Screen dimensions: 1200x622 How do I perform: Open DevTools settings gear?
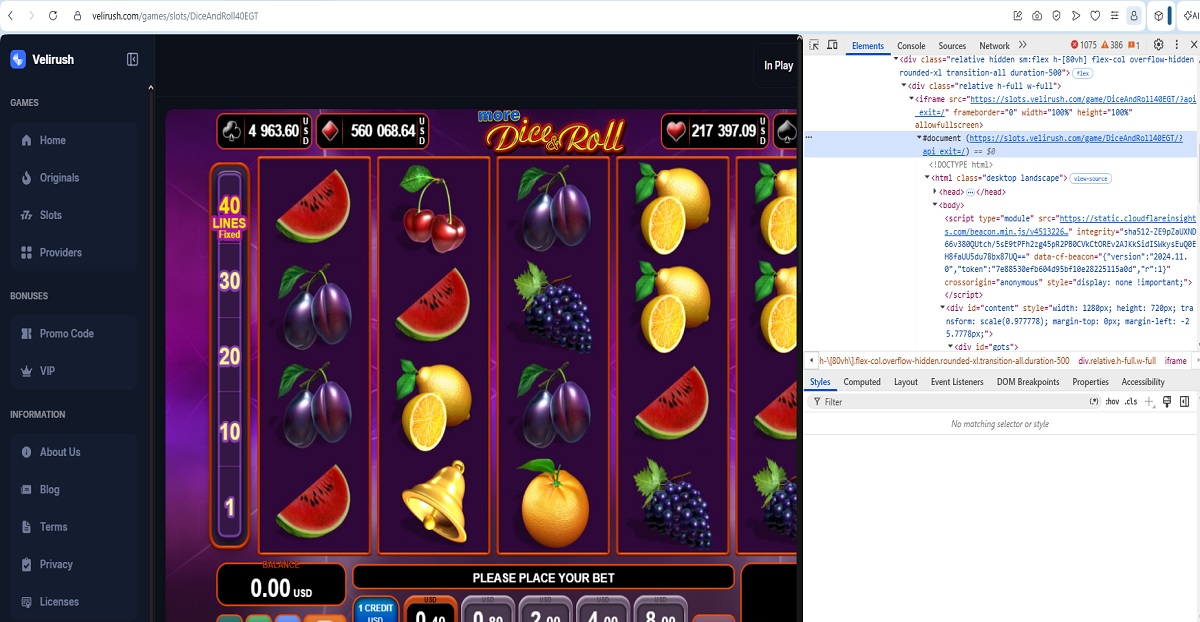pyautogui.click(x=1159, y=45)
